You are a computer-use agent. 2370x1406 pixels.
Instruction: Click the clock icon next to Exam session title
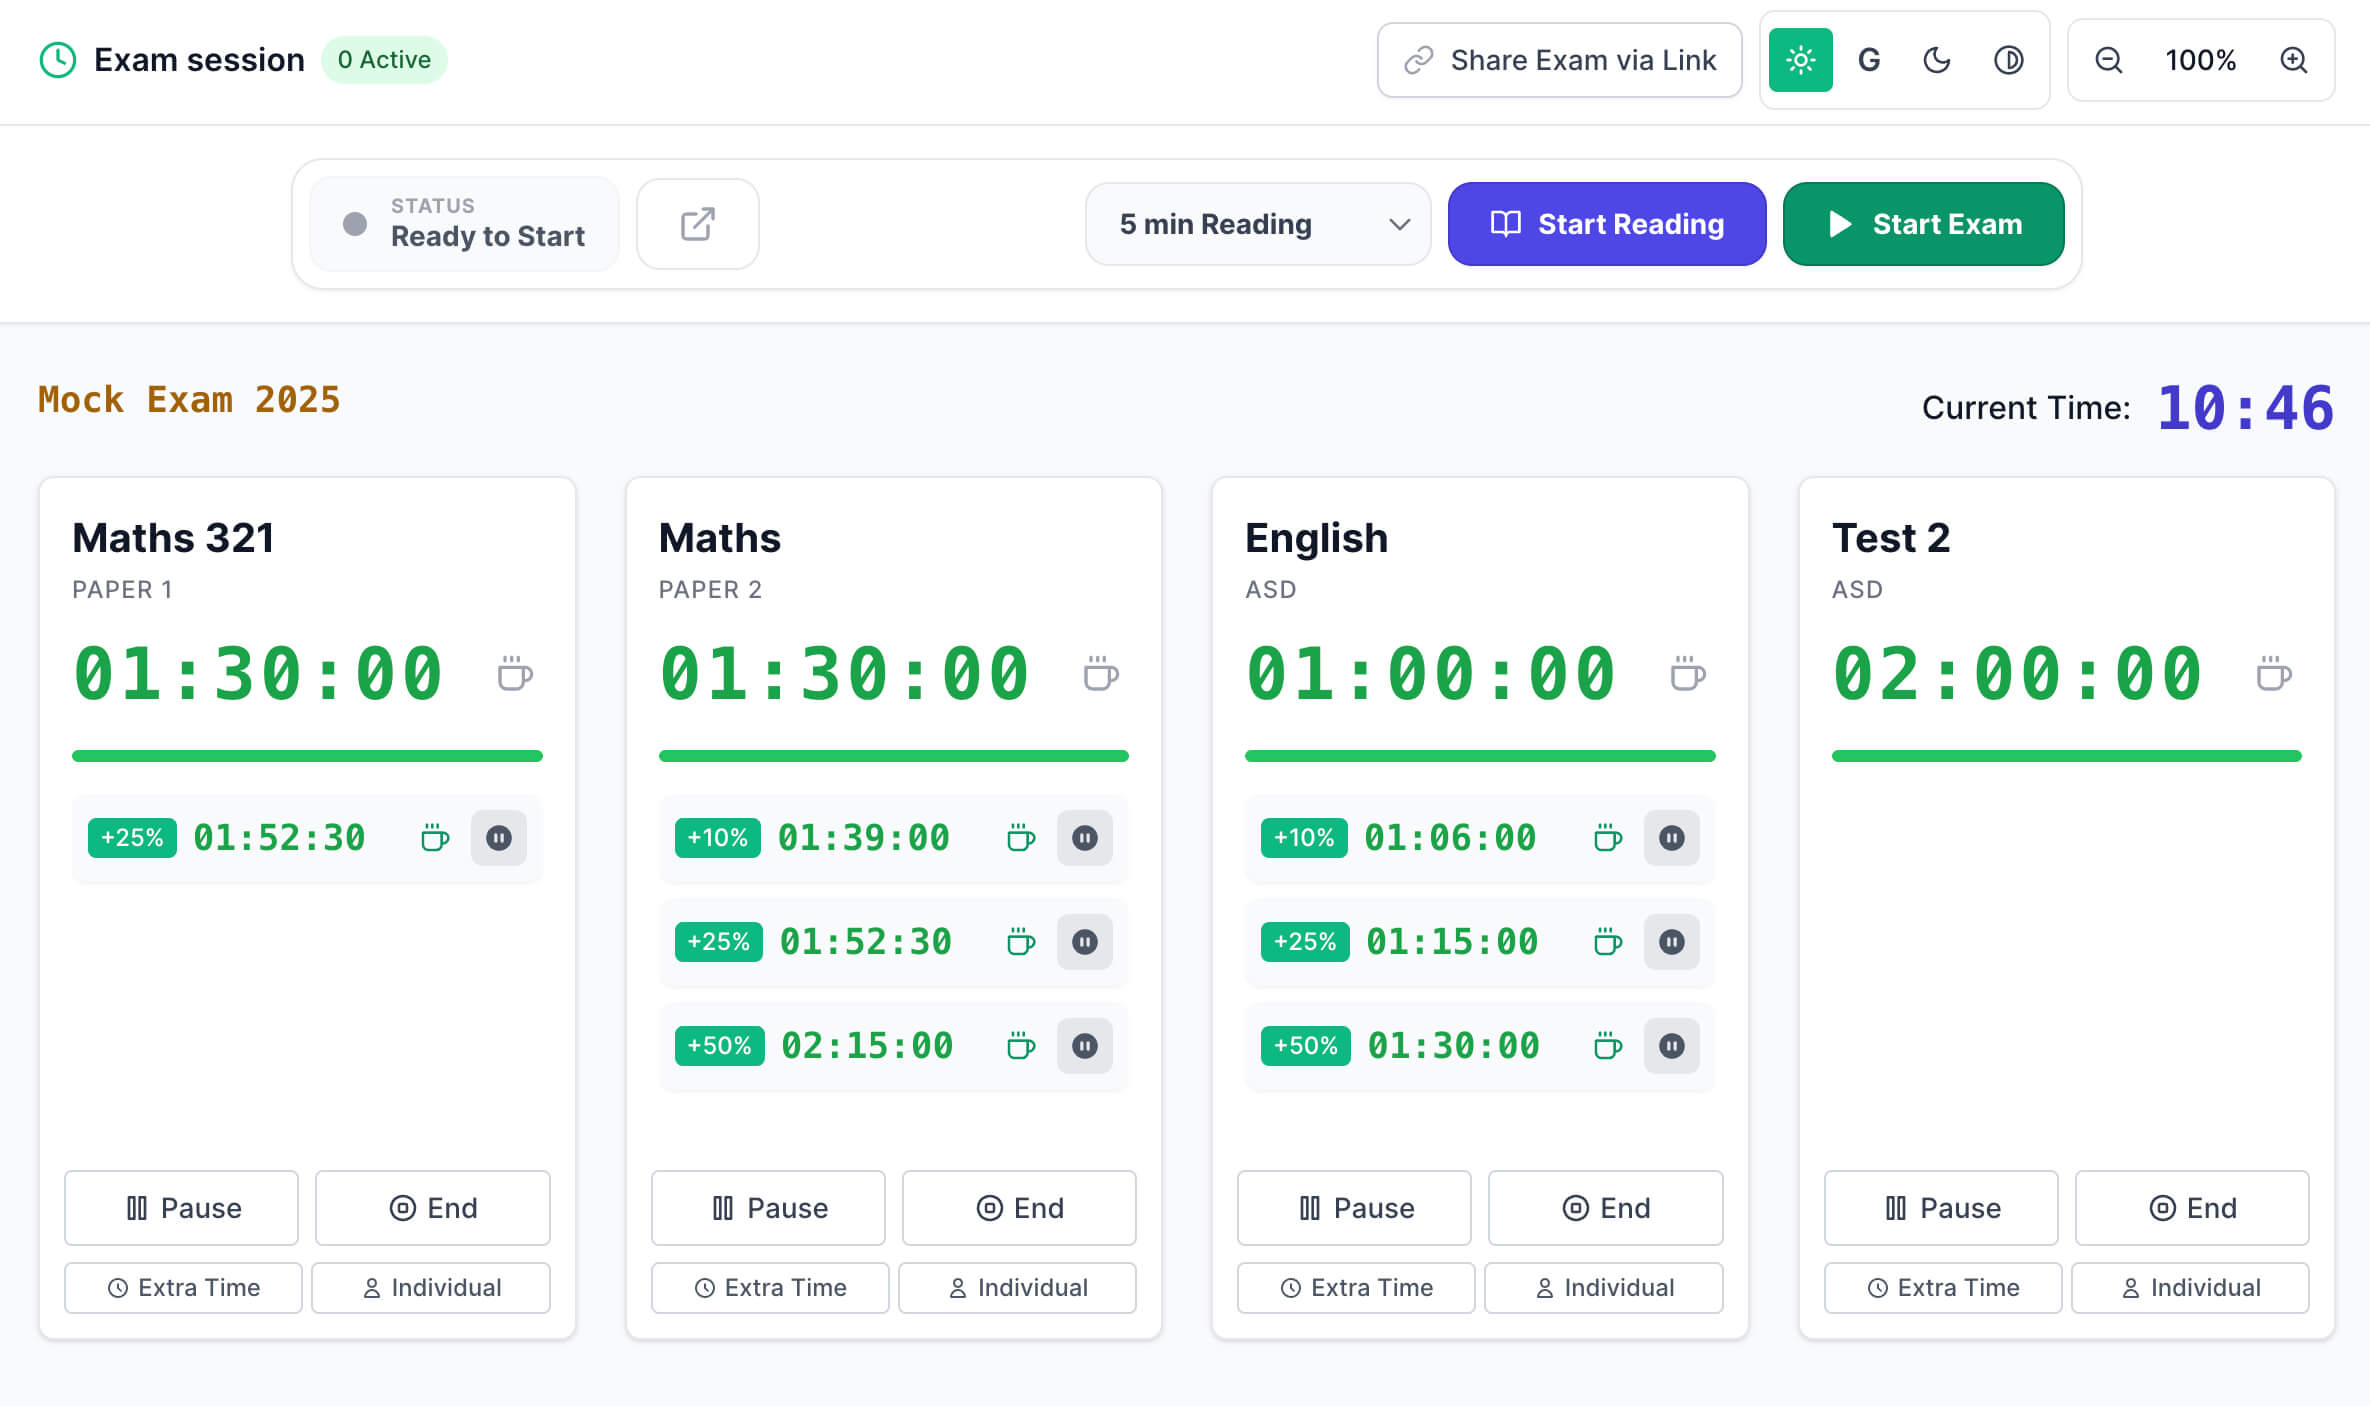pos(57,59)
